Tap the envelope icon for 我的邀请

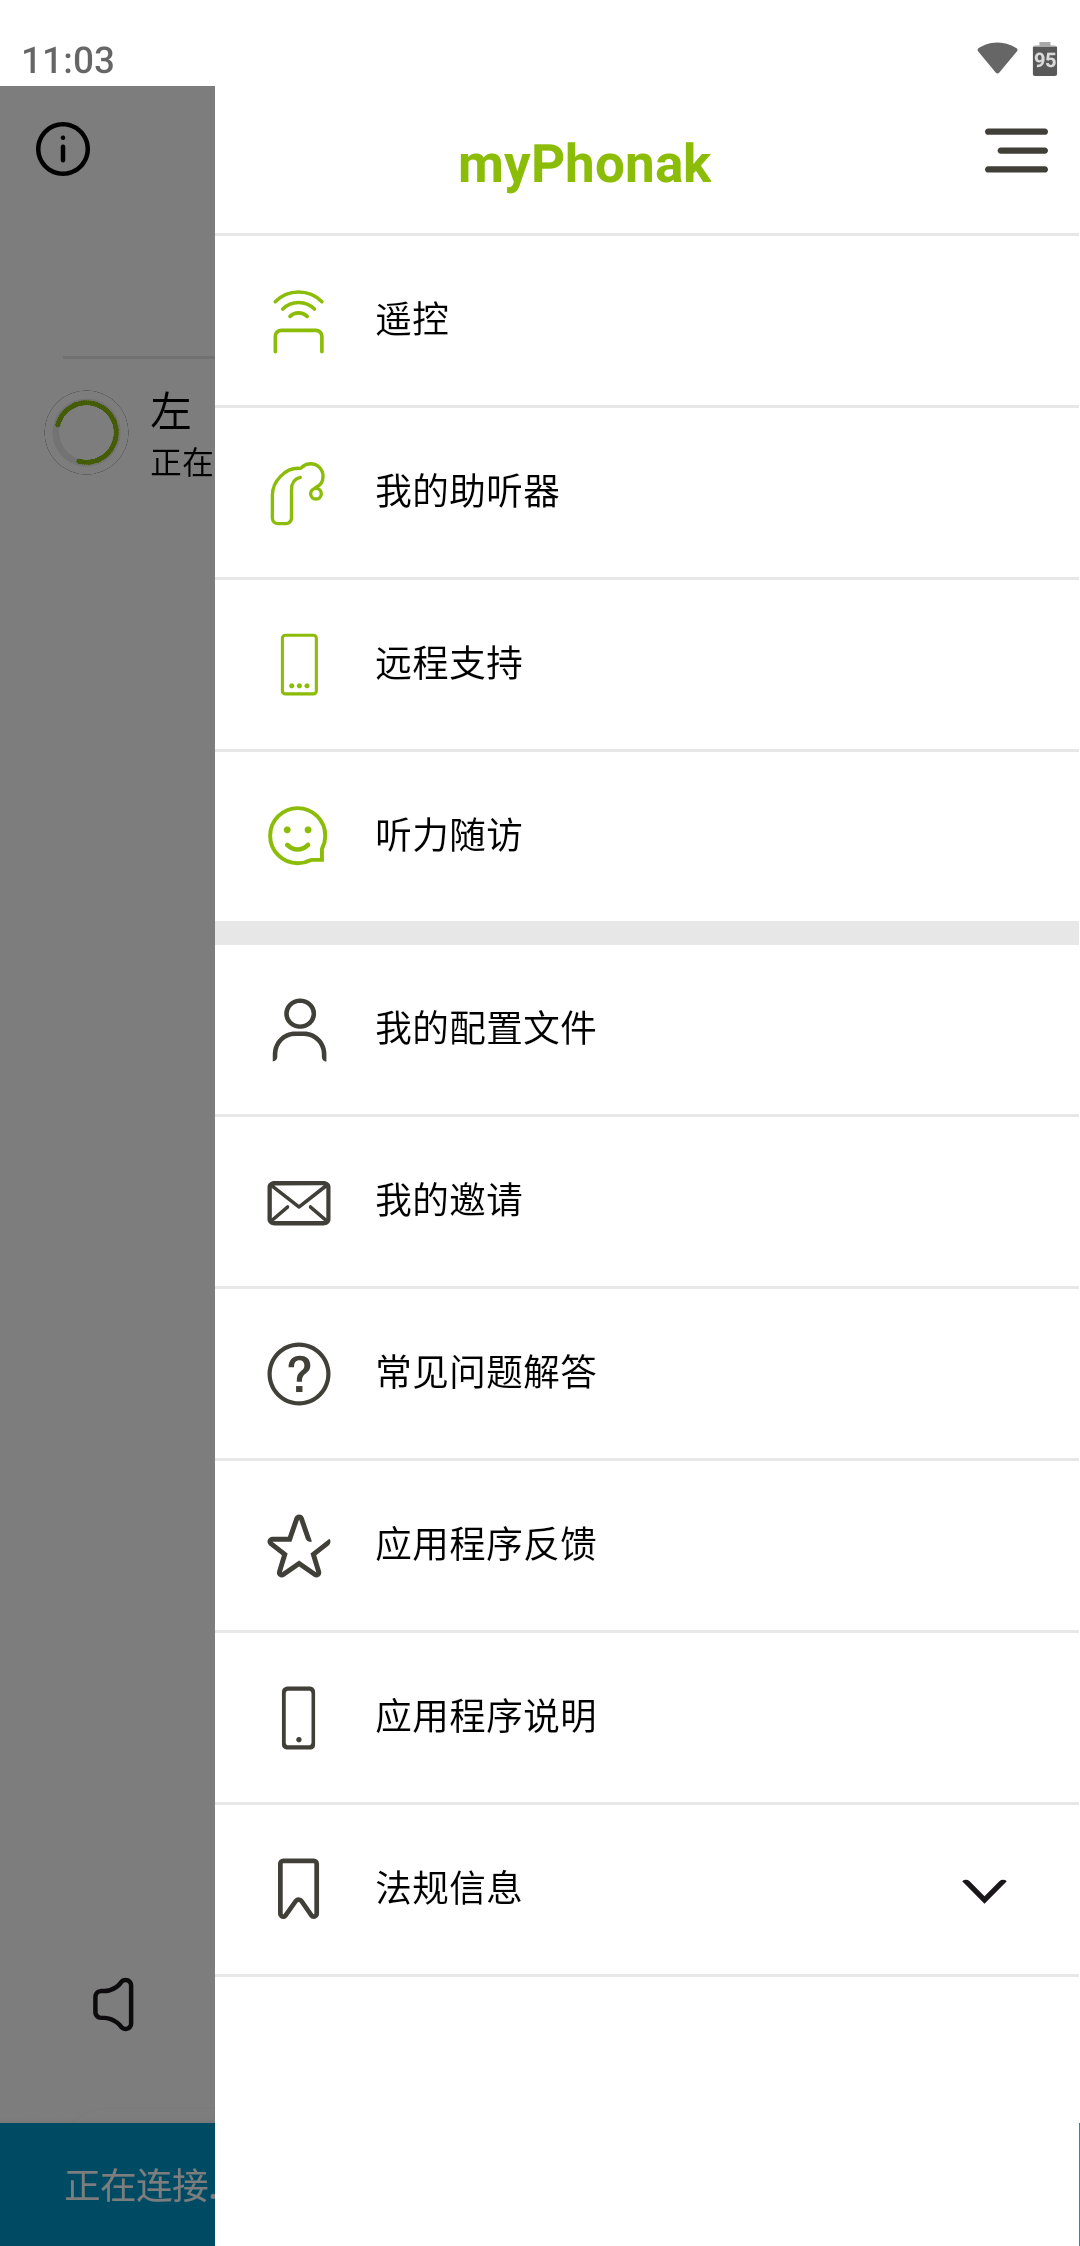(298, 1203)
